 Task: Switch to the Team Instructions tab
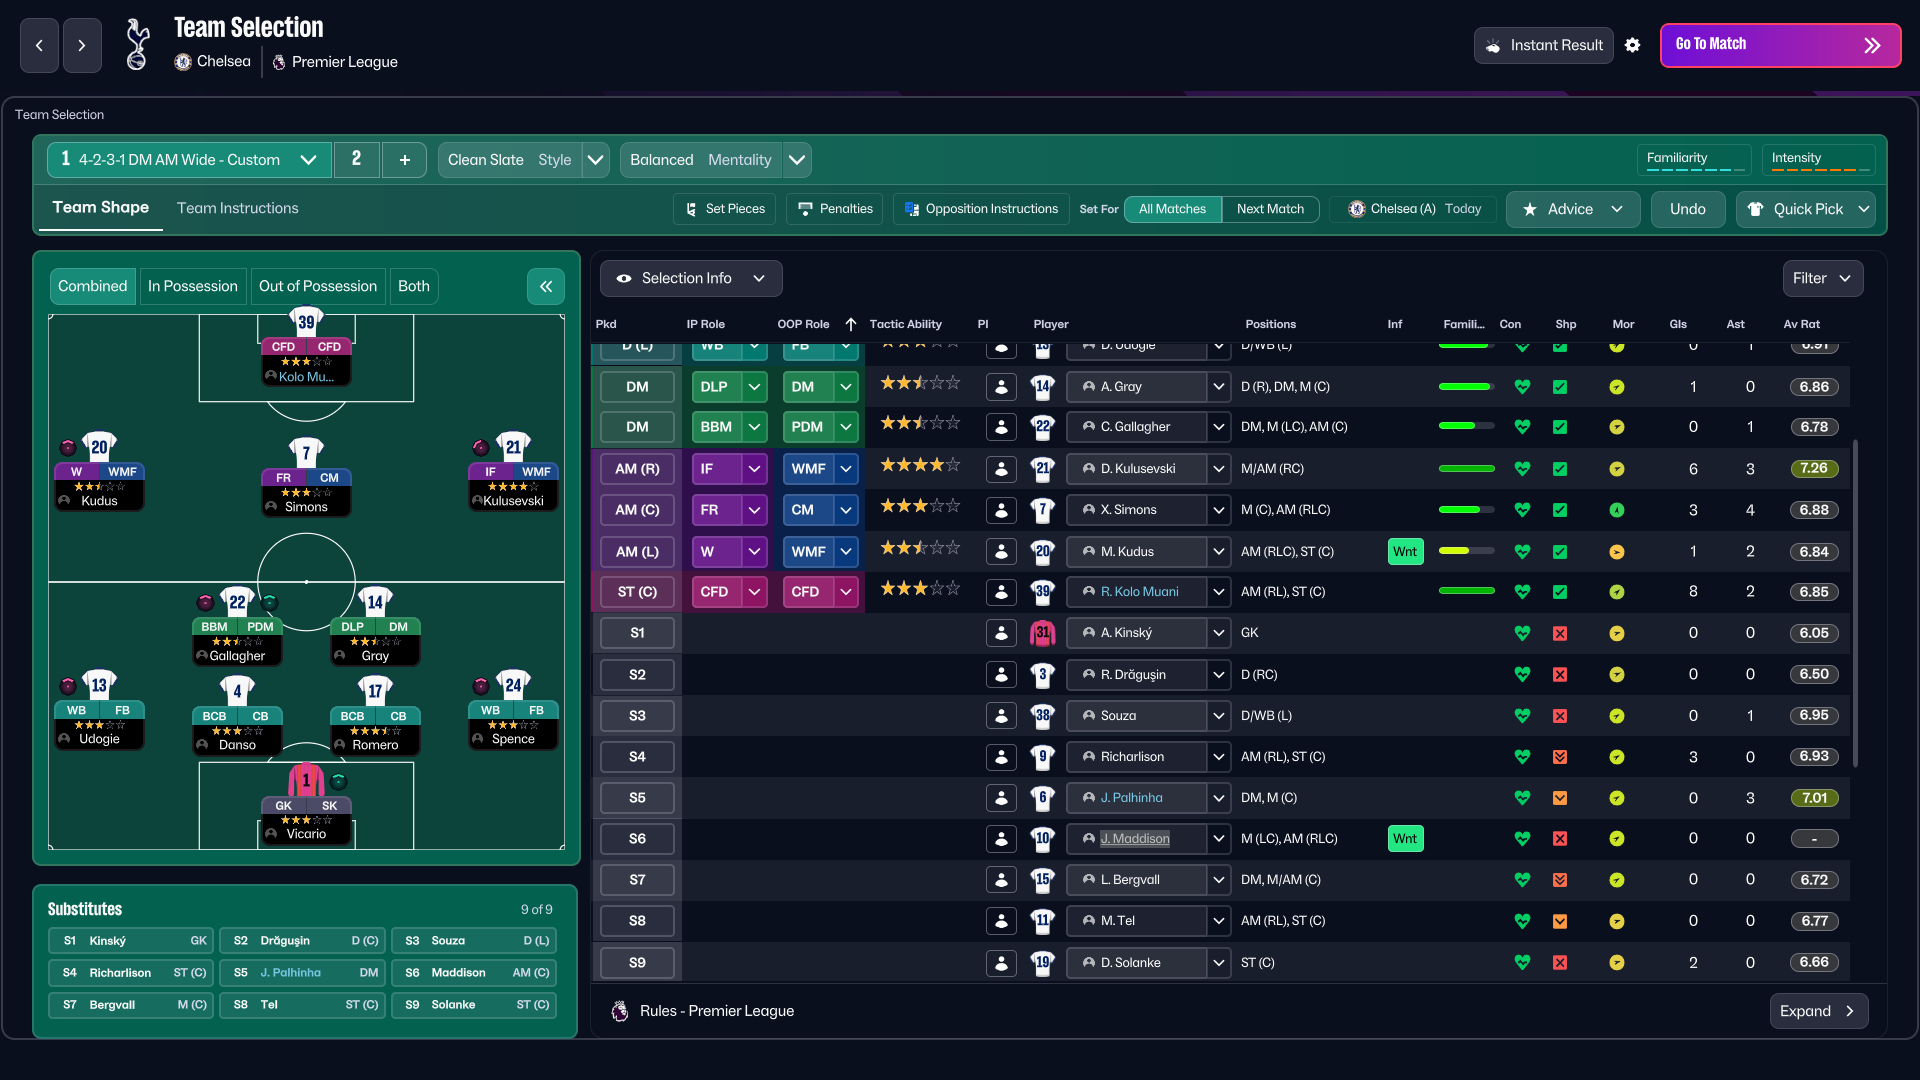tap(237, 208)
